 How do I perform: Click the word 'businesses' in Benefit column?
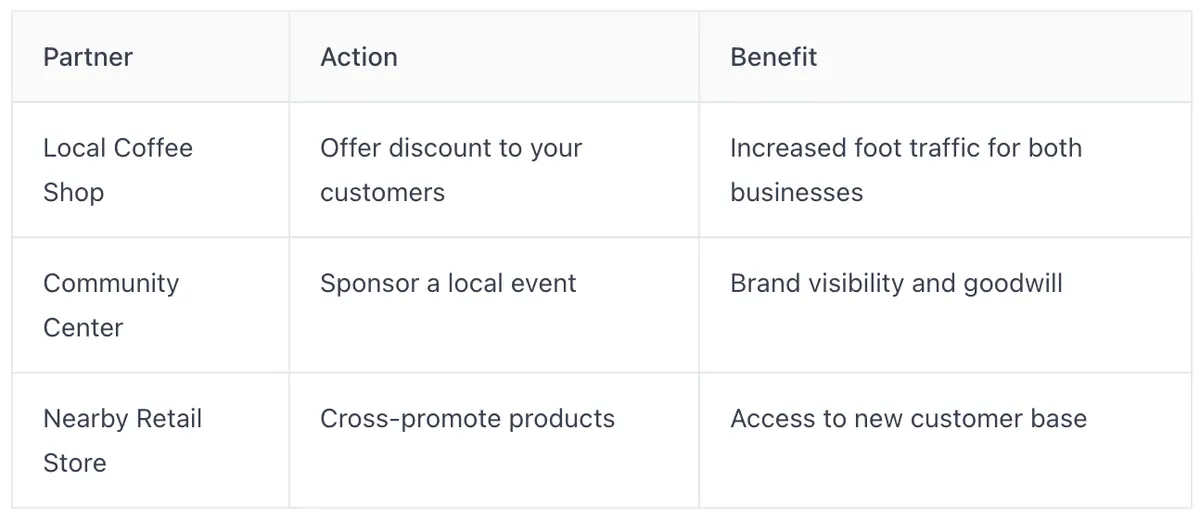pyautogui.click(x=796, y=192)
